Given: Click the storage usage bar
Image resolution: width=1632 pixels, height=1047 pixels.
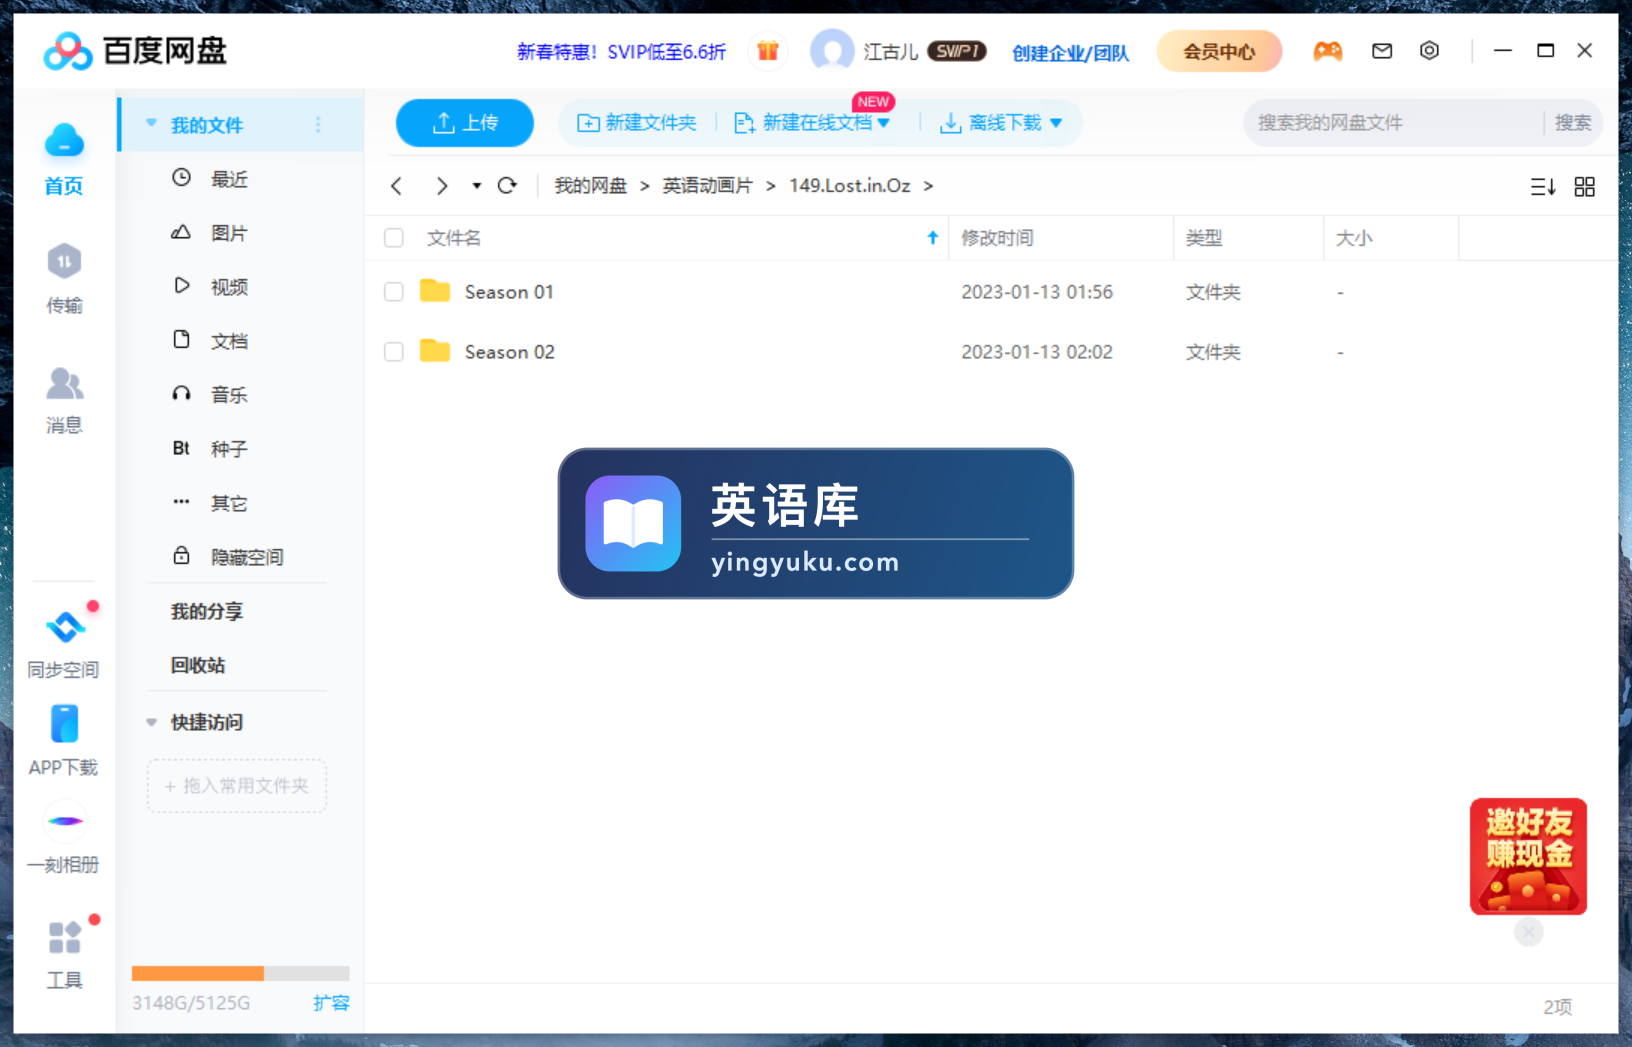Looking at the screenshot, I should coord(240,973).
